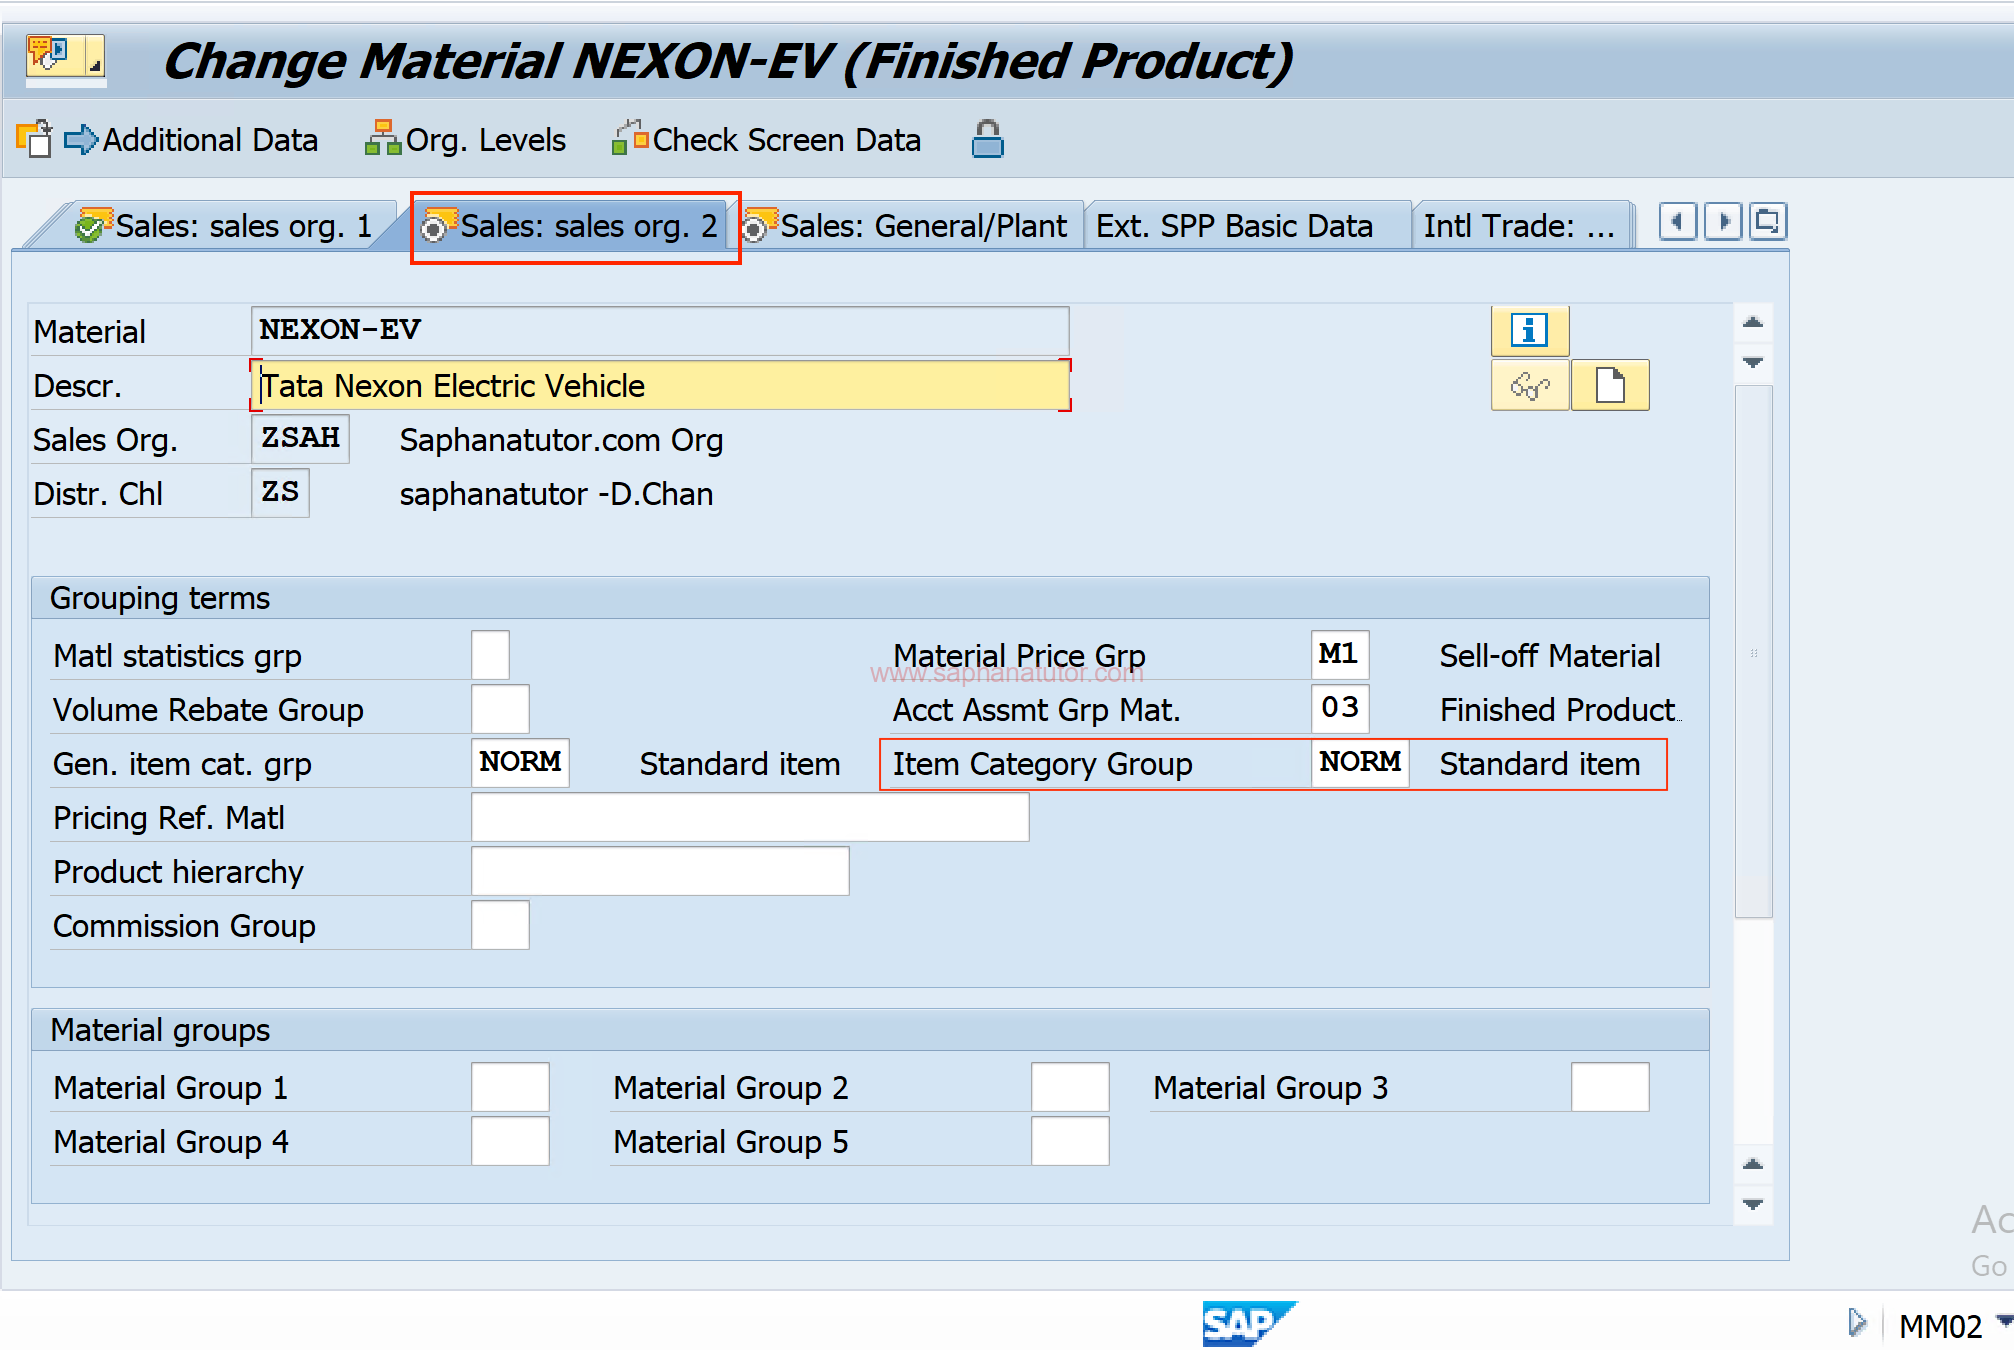Image resolution: width=2014 pixels, height=1350 pixels.
Task: Click the Finished Product description text
Action: point(1558,710)
